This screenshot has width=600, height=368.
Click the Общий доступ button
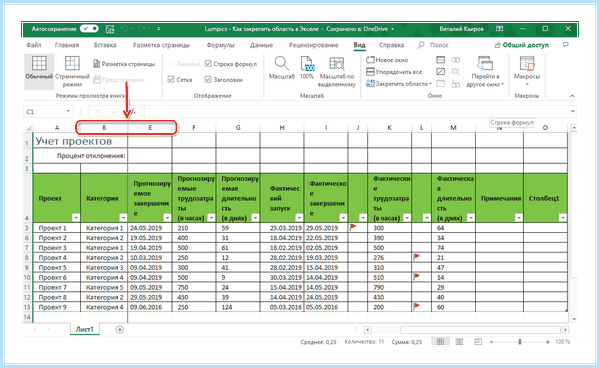pos(522,45)
